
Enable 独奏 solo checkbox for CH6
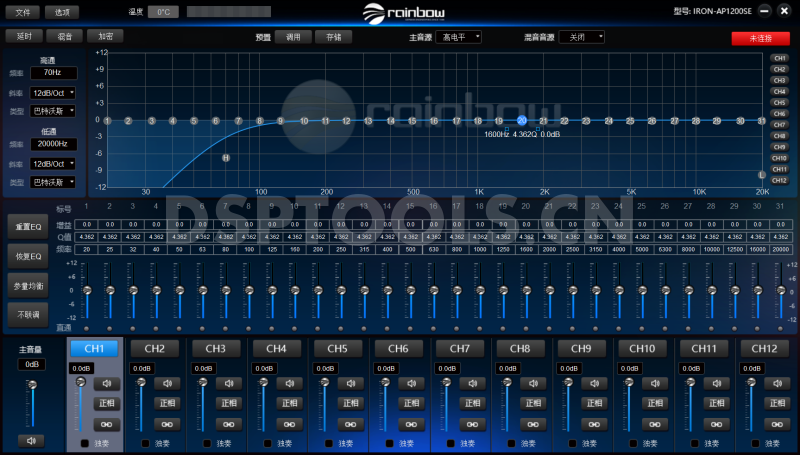[389, 443]
